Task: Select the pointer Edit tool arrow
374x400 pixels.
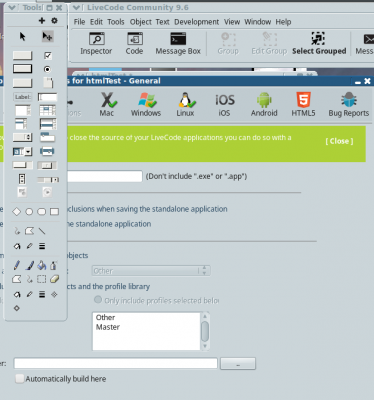Action: [22, 36]
